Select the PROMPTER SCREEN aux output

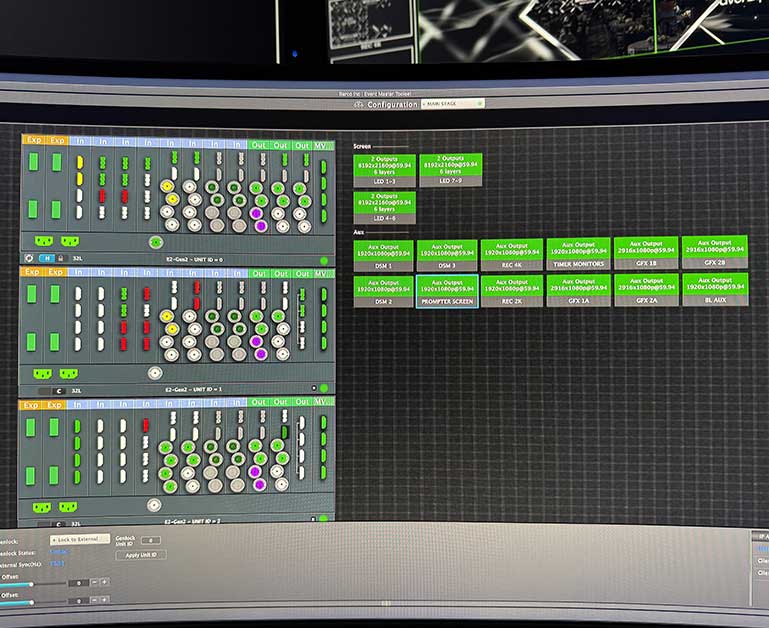[x=447, y=289]
